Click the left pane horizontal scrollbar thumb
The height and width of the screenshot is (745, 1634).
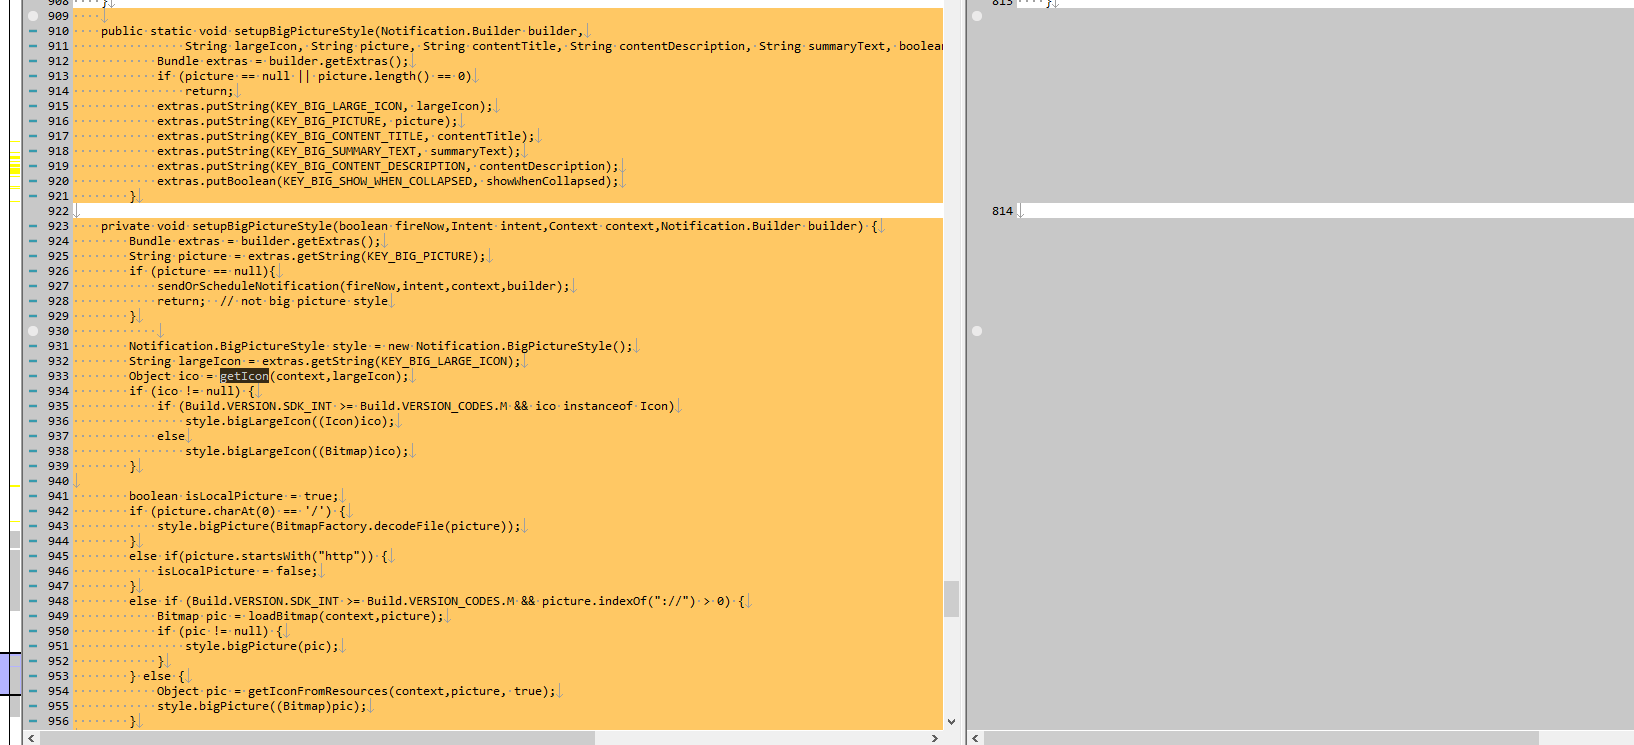tap(317, 738)
